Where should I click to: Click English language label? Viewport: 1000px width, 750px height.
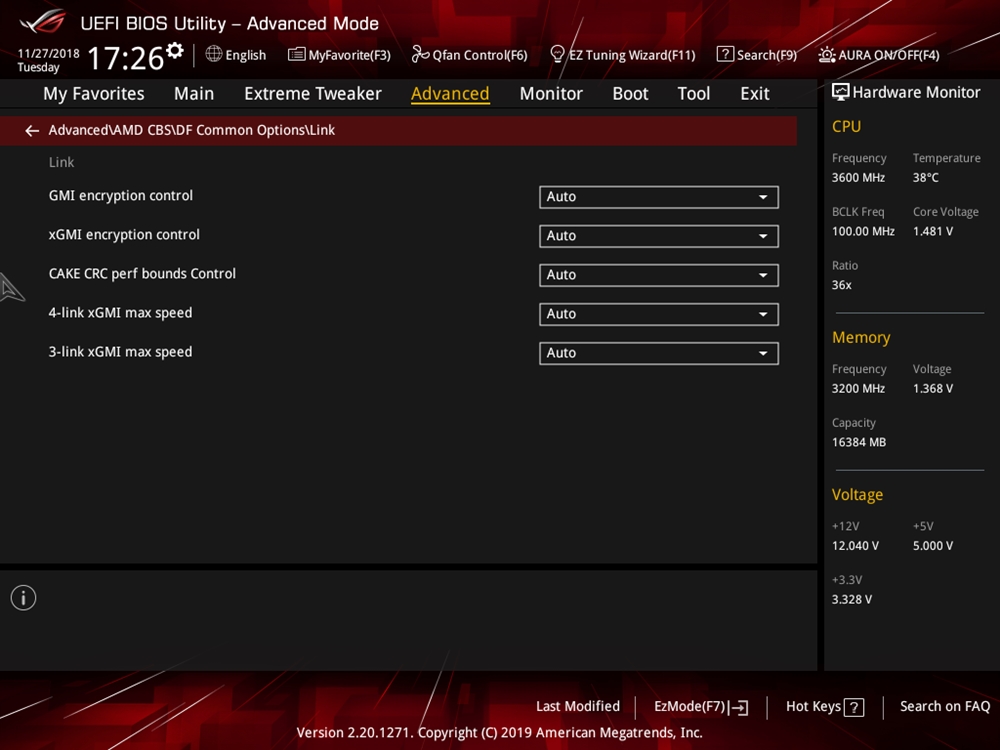pyautogui.click(x=246, y=55)
